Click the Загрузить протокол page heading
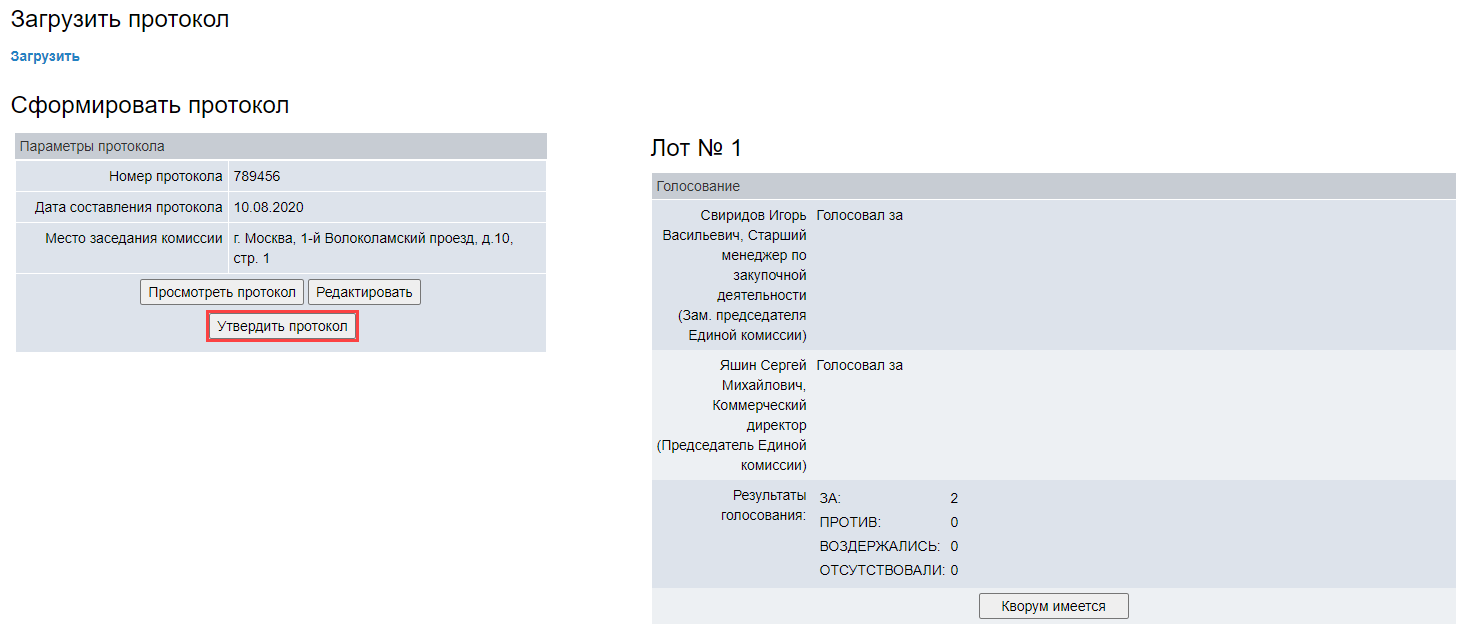 (x=120, y=19)
